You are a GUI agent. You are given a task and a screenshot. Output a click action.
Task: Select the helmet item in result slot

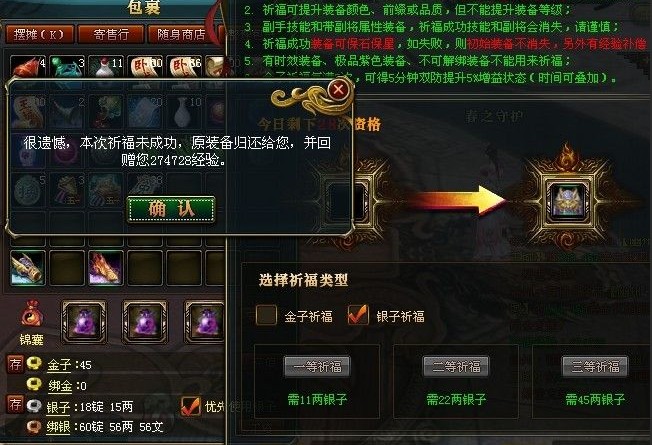click(568, 201)
